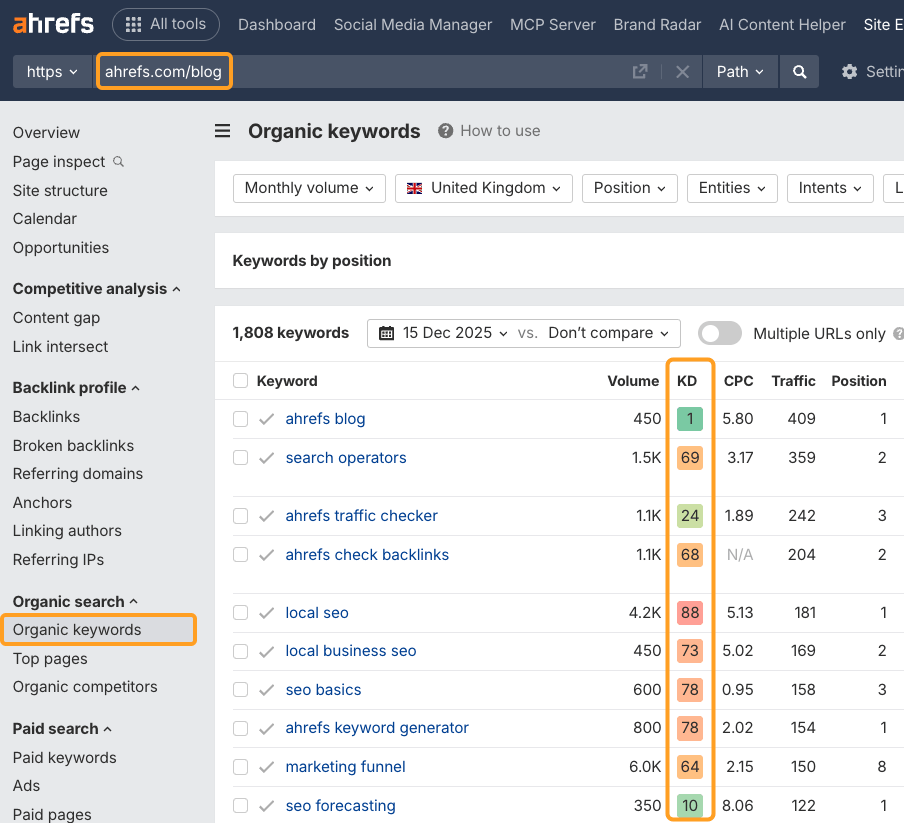Open the 'ahrefs blog' keyword link
The width and height of the screenshot is (904, 823).
325,418
